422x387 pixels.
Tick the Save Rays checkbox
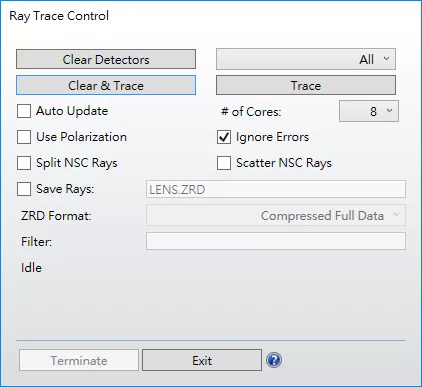tap(24, 189)
